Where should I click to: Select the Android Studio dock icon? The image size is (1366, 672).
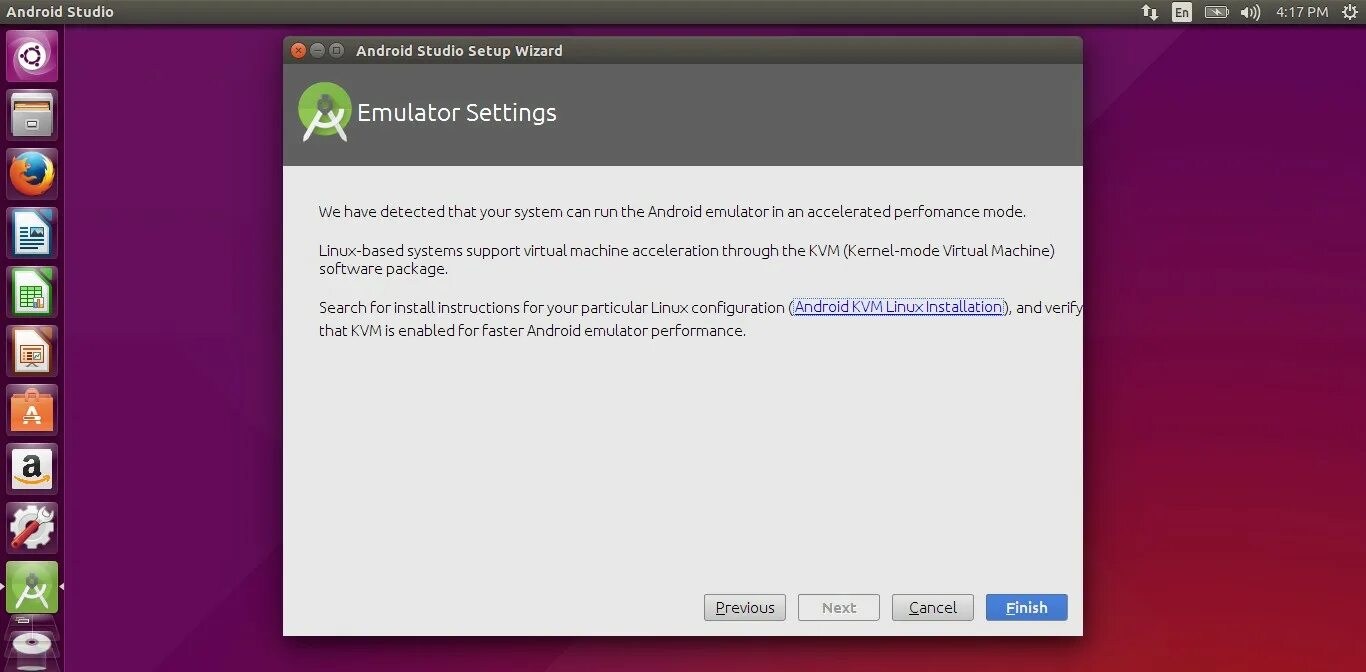[32, 587]
